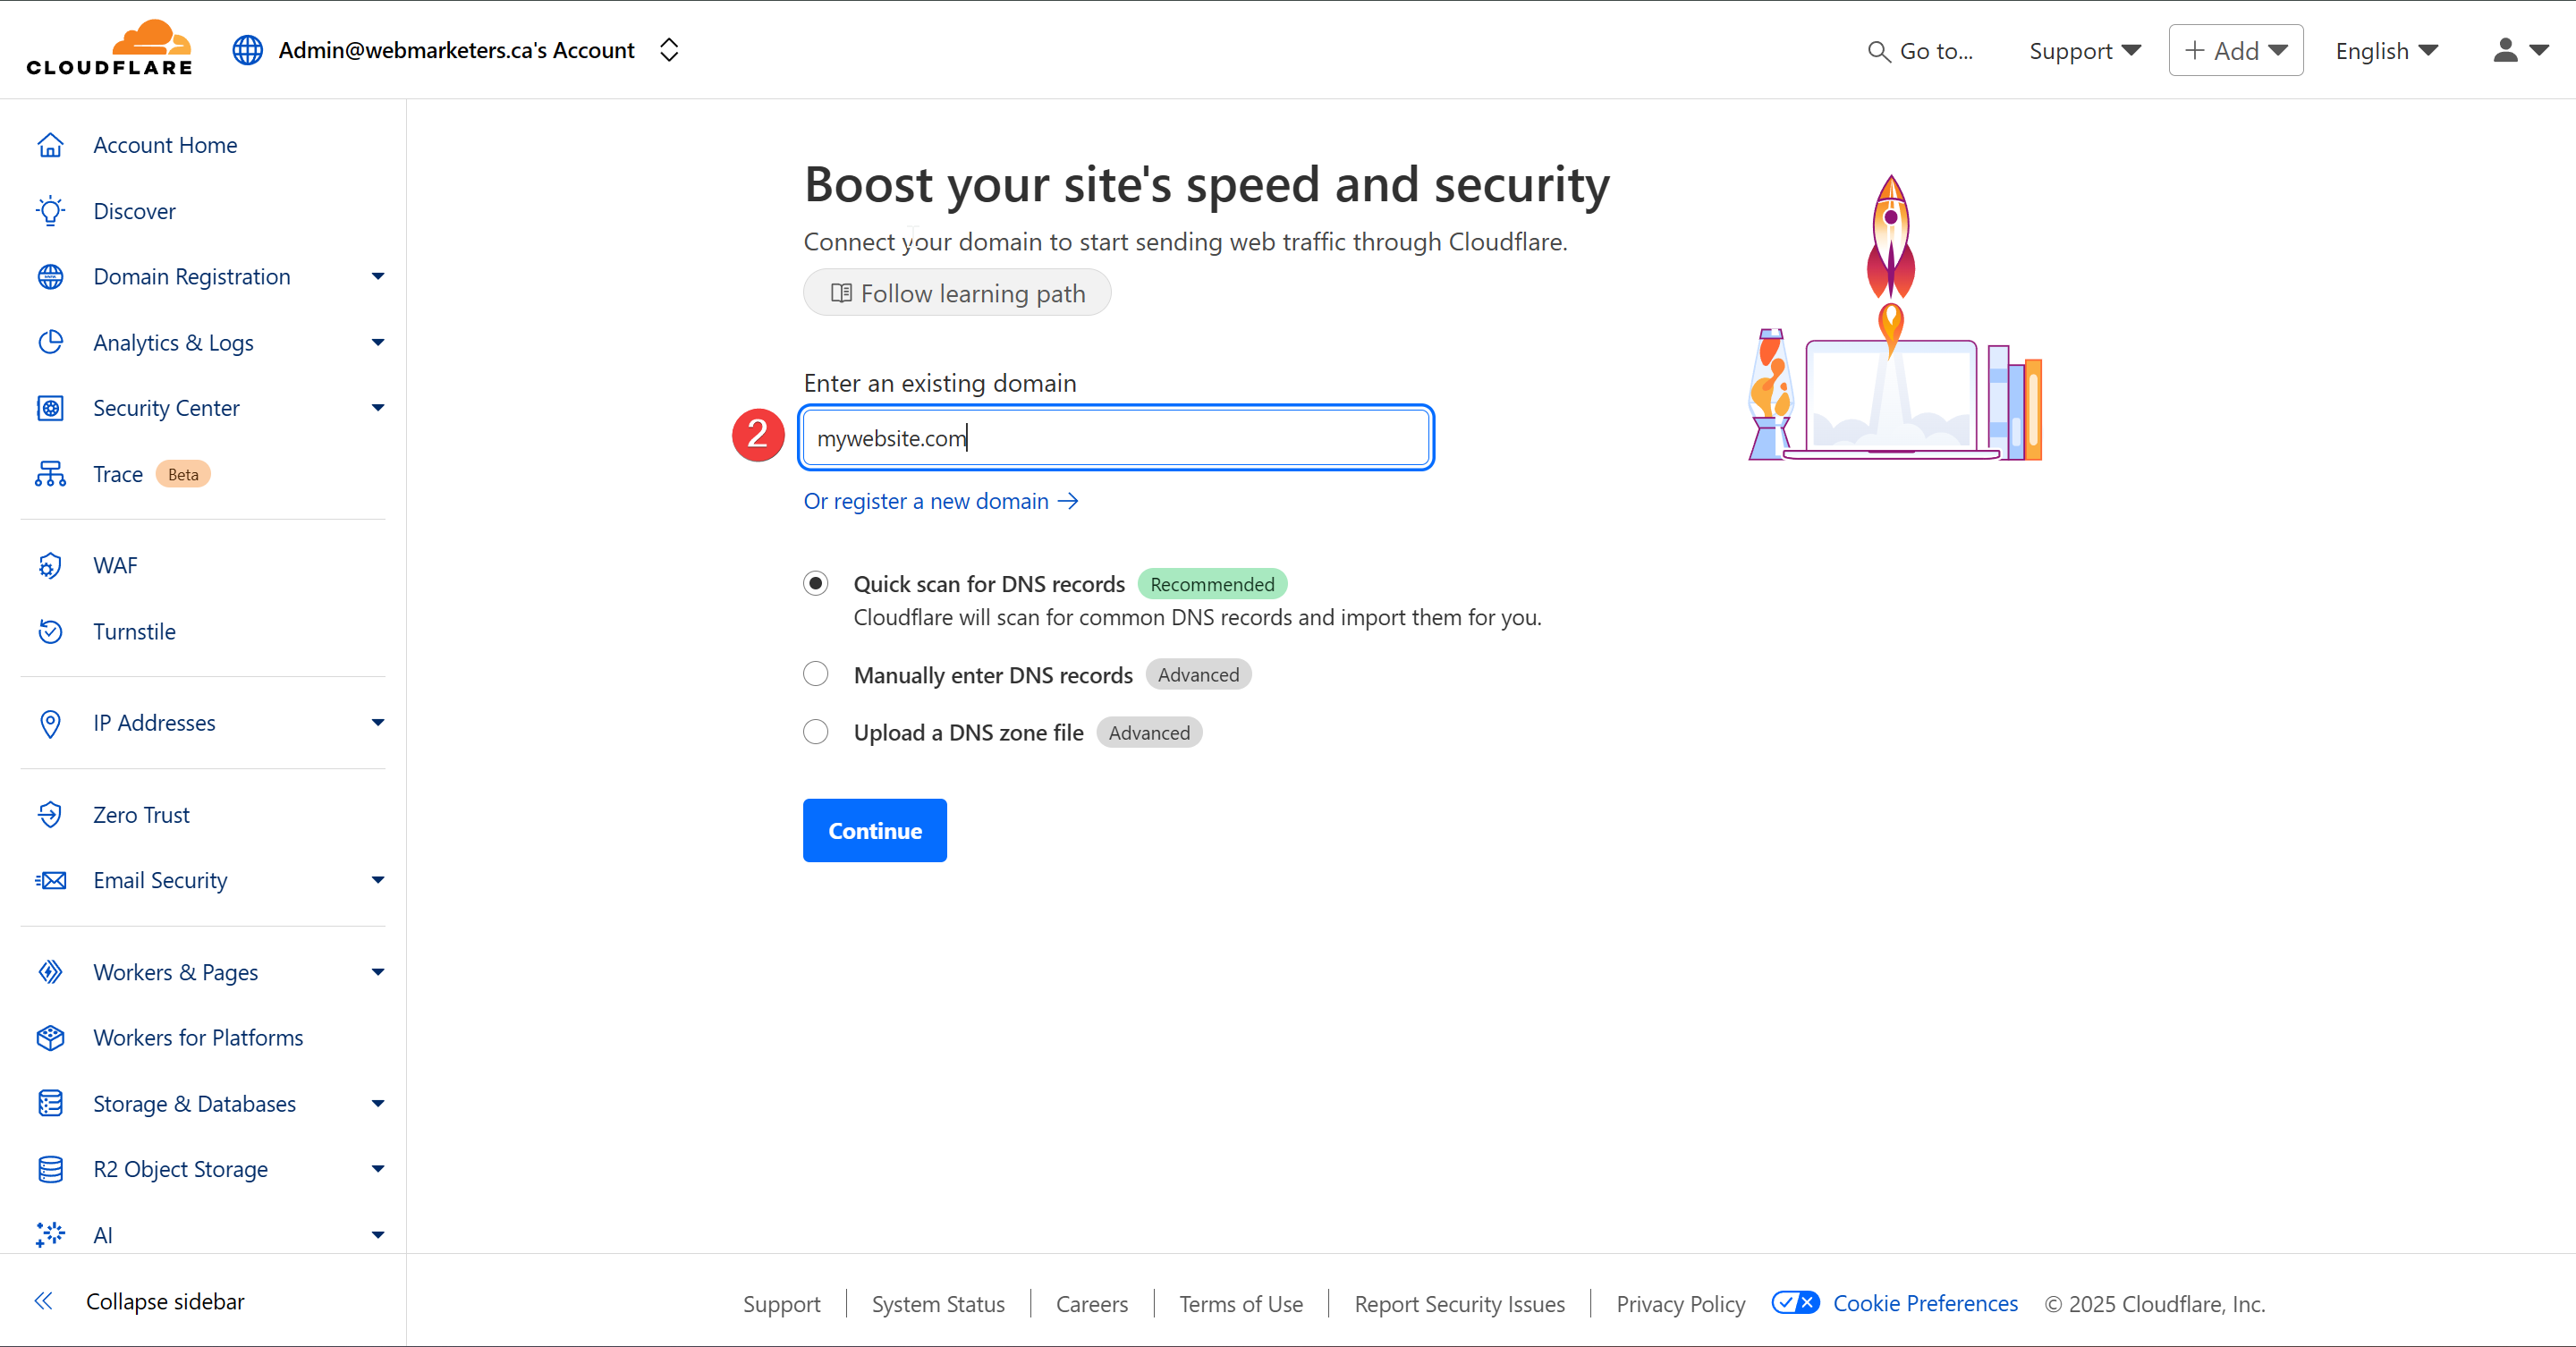Open the Workers for Platforms page
The width and height of the screenshot is (2576, 1347).
coord(198,1038)
